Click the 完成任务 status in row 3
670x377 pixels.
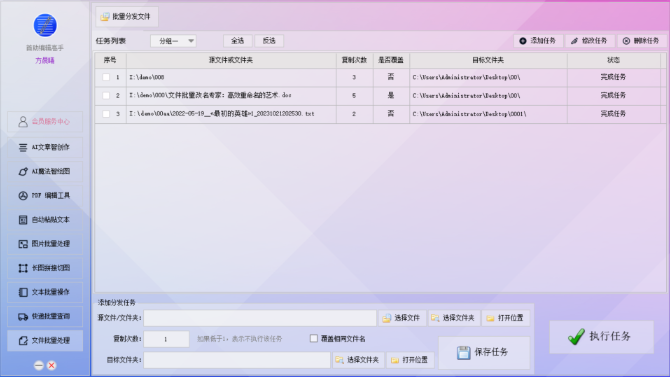(x=613, y=114)
